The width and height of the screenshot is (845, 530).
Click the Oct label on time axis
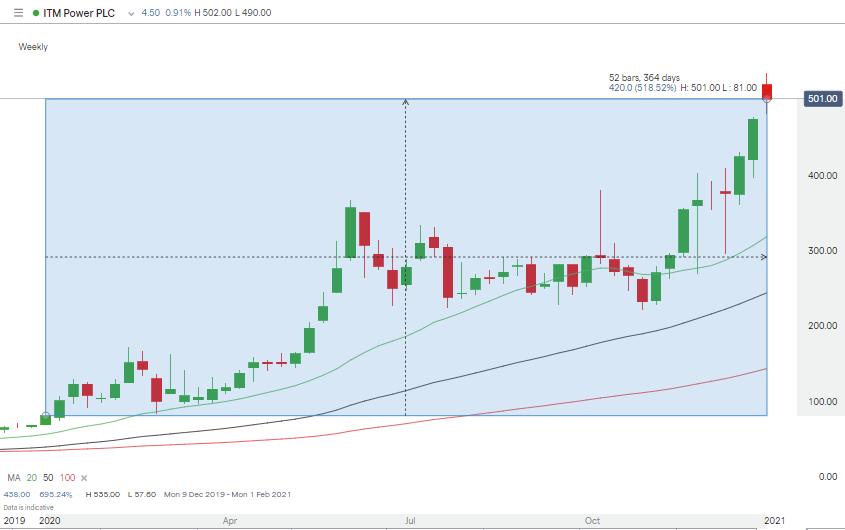(x=592, y=521)
